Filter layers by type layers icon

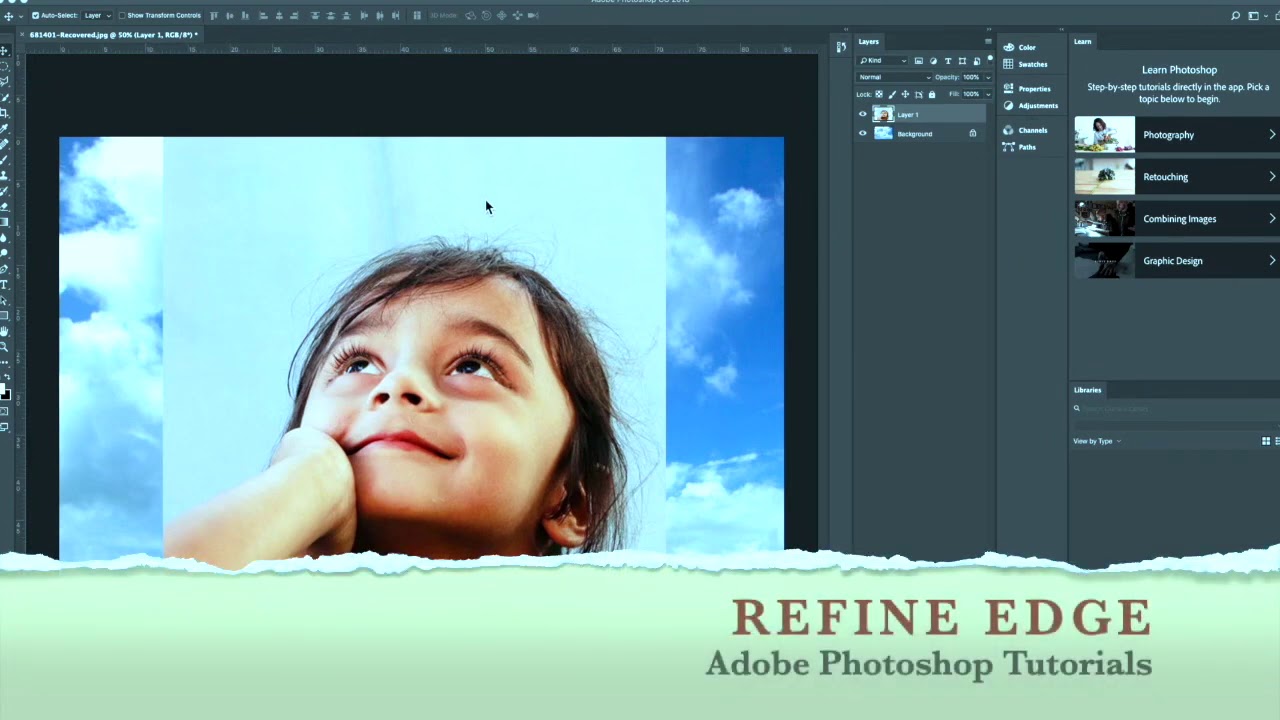948,61
